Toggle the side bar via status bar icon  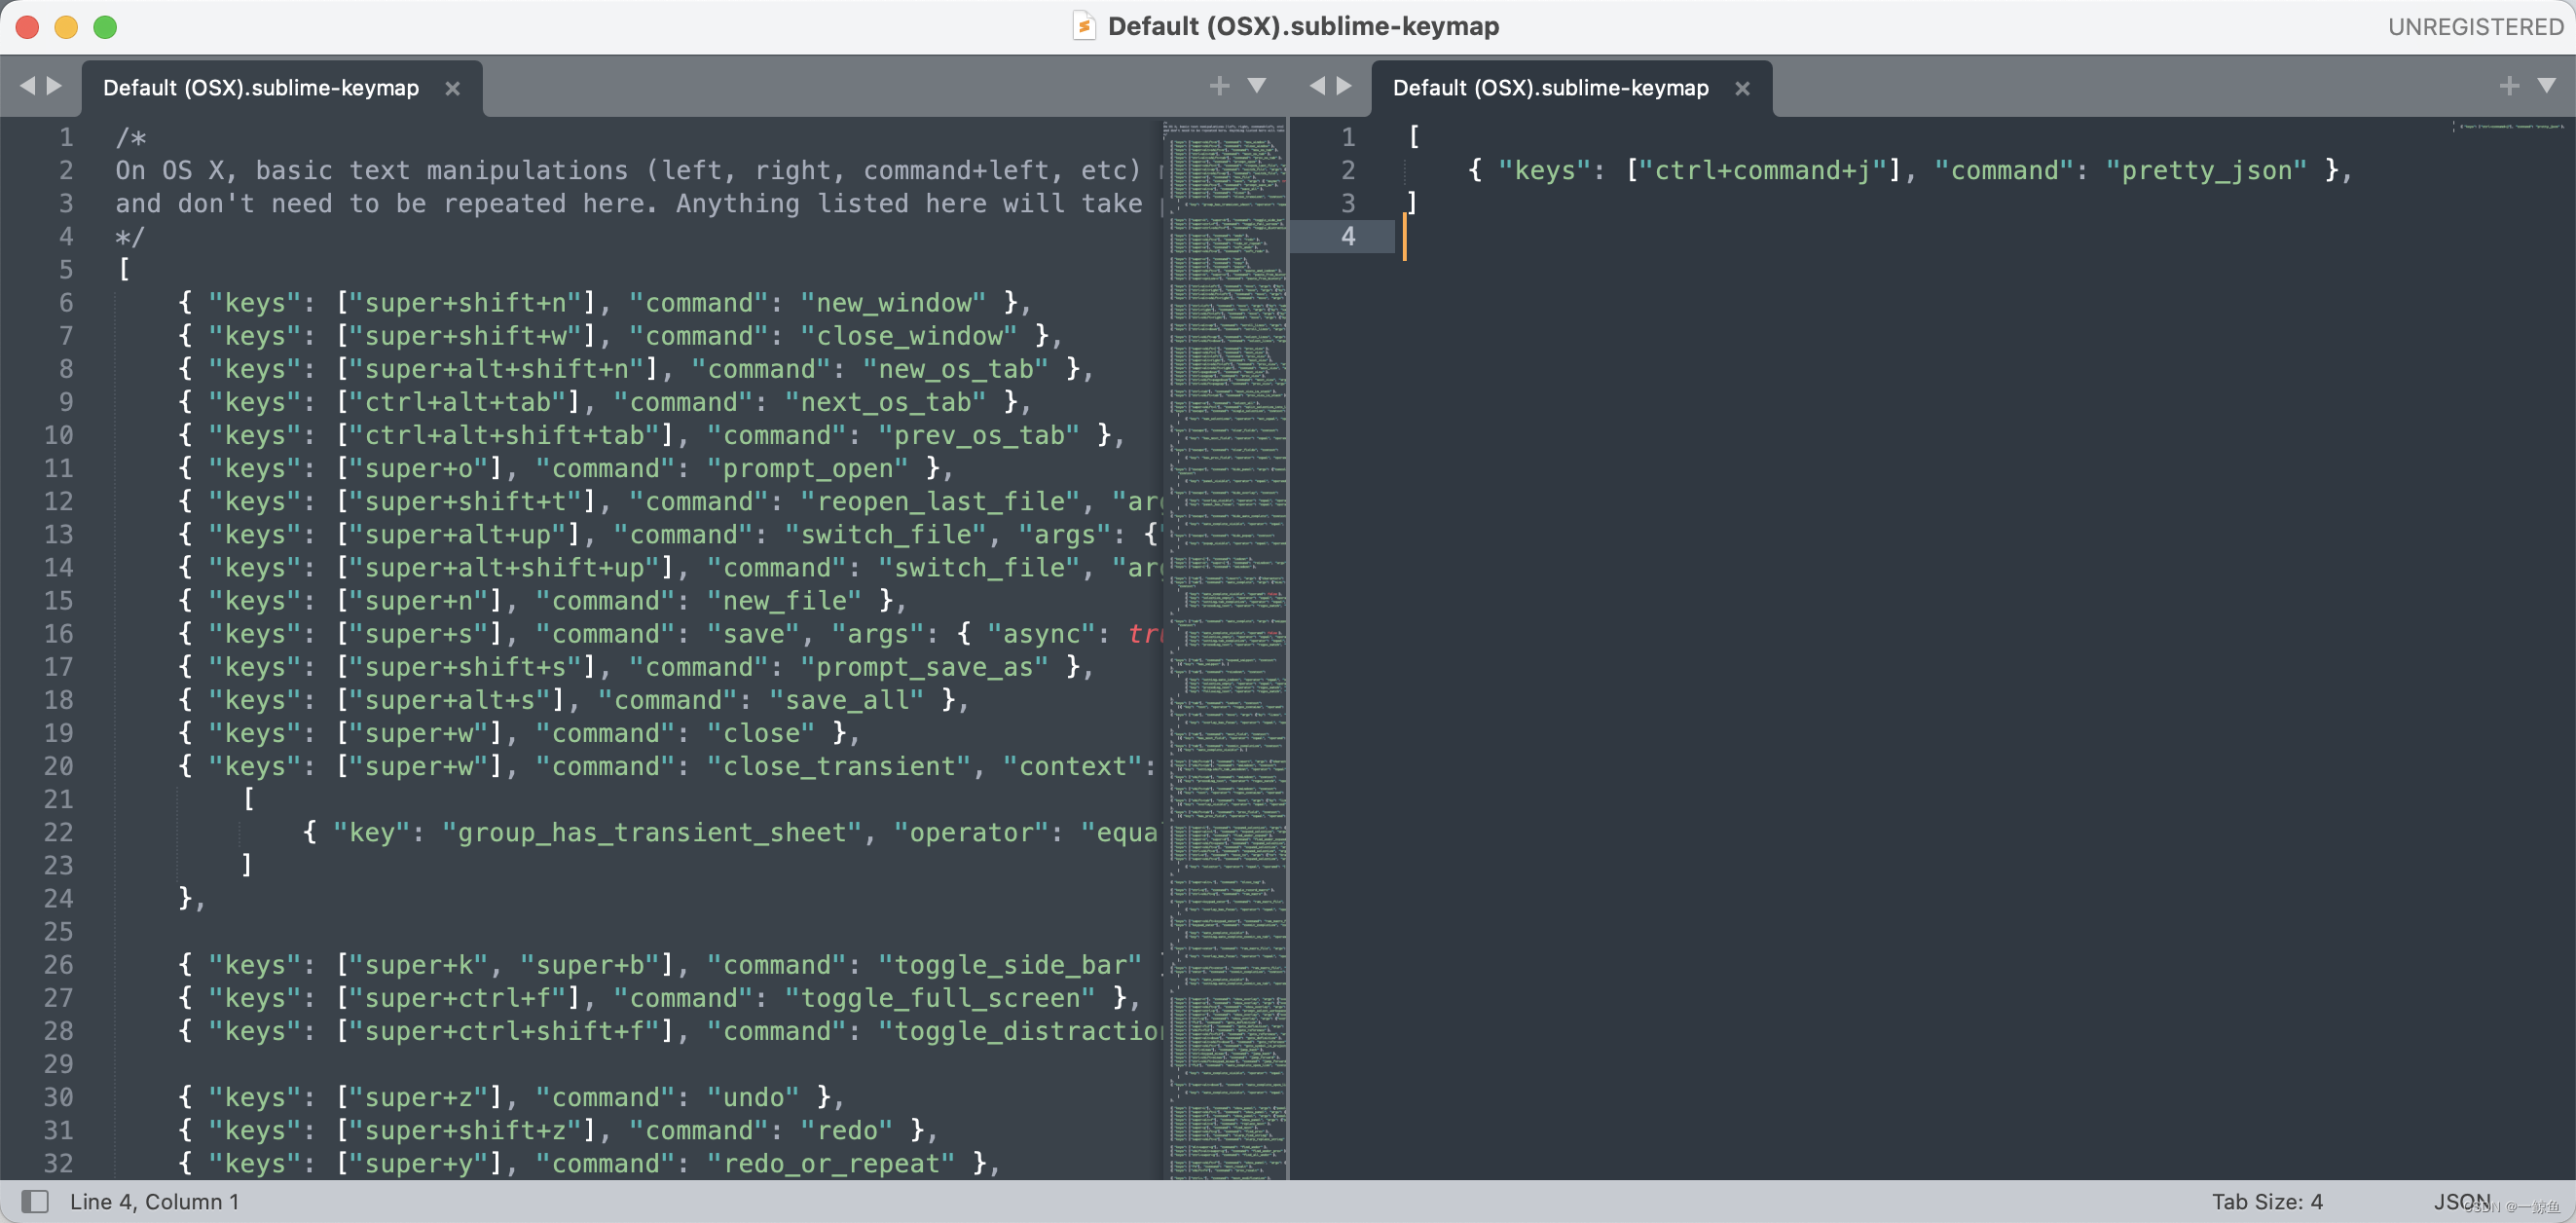click(35, 1201)
